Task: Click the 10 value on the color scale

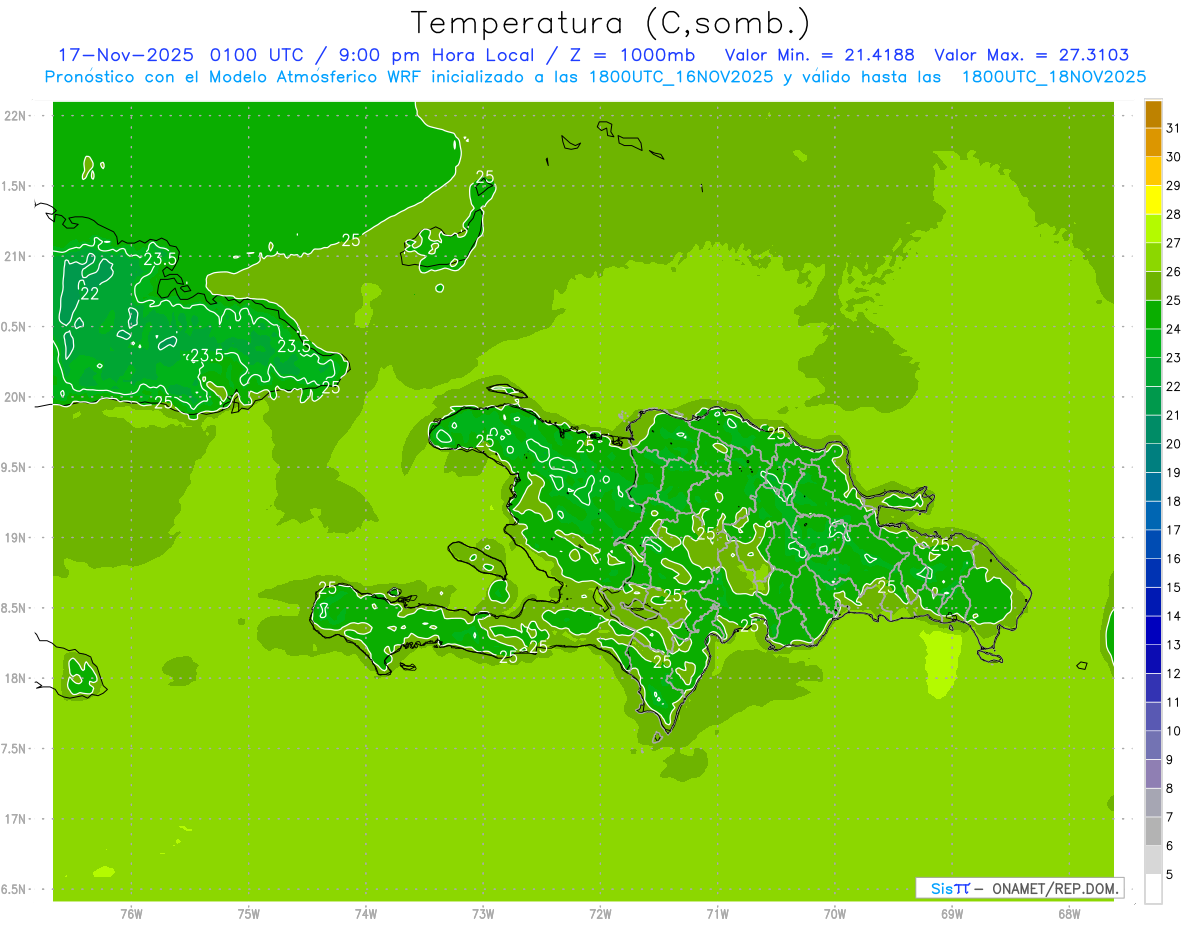Action: [1173, 731]
